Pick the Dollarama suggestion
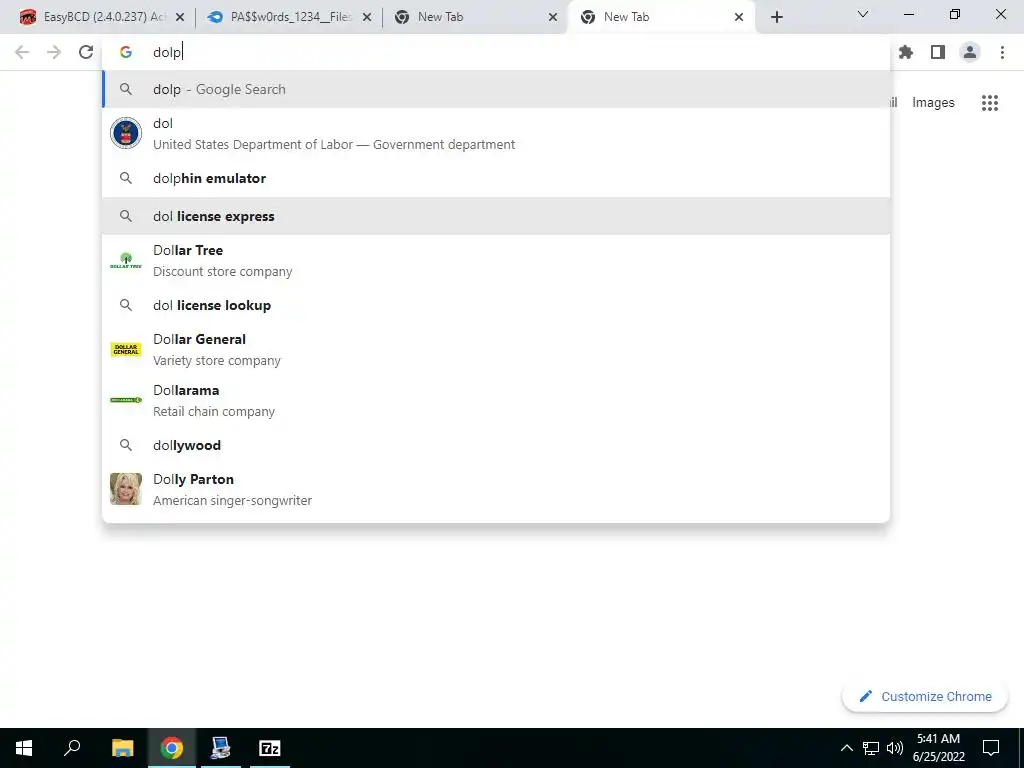This screenshot has height=768, width=1024. click(496, 400)
